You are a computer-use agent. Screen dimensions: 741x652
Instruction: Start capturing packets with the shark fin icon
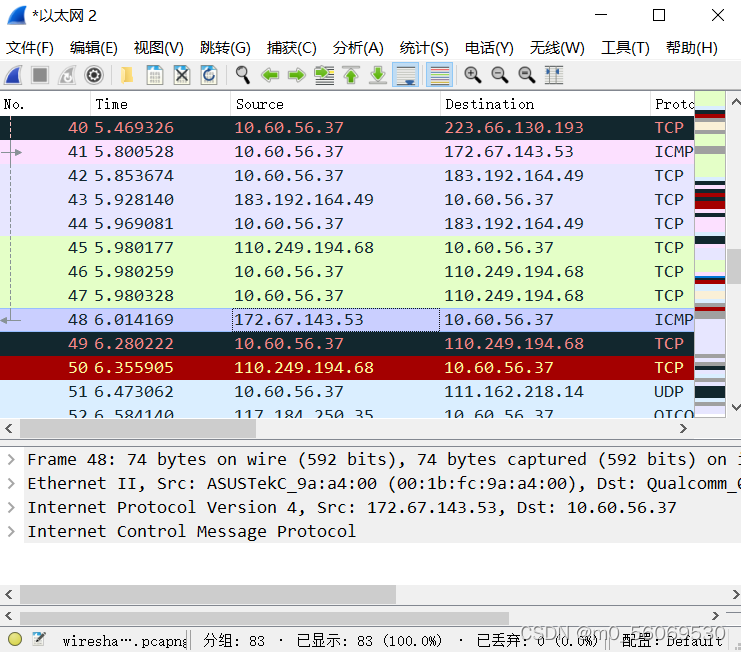[14, 75]
